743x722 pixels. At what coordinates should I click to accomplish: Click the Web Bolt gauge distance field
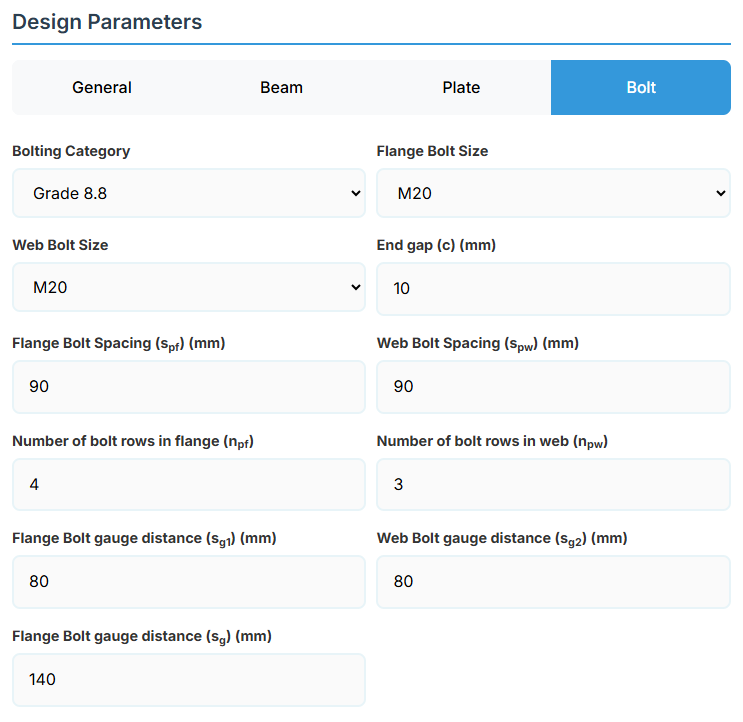coord(553,581)
